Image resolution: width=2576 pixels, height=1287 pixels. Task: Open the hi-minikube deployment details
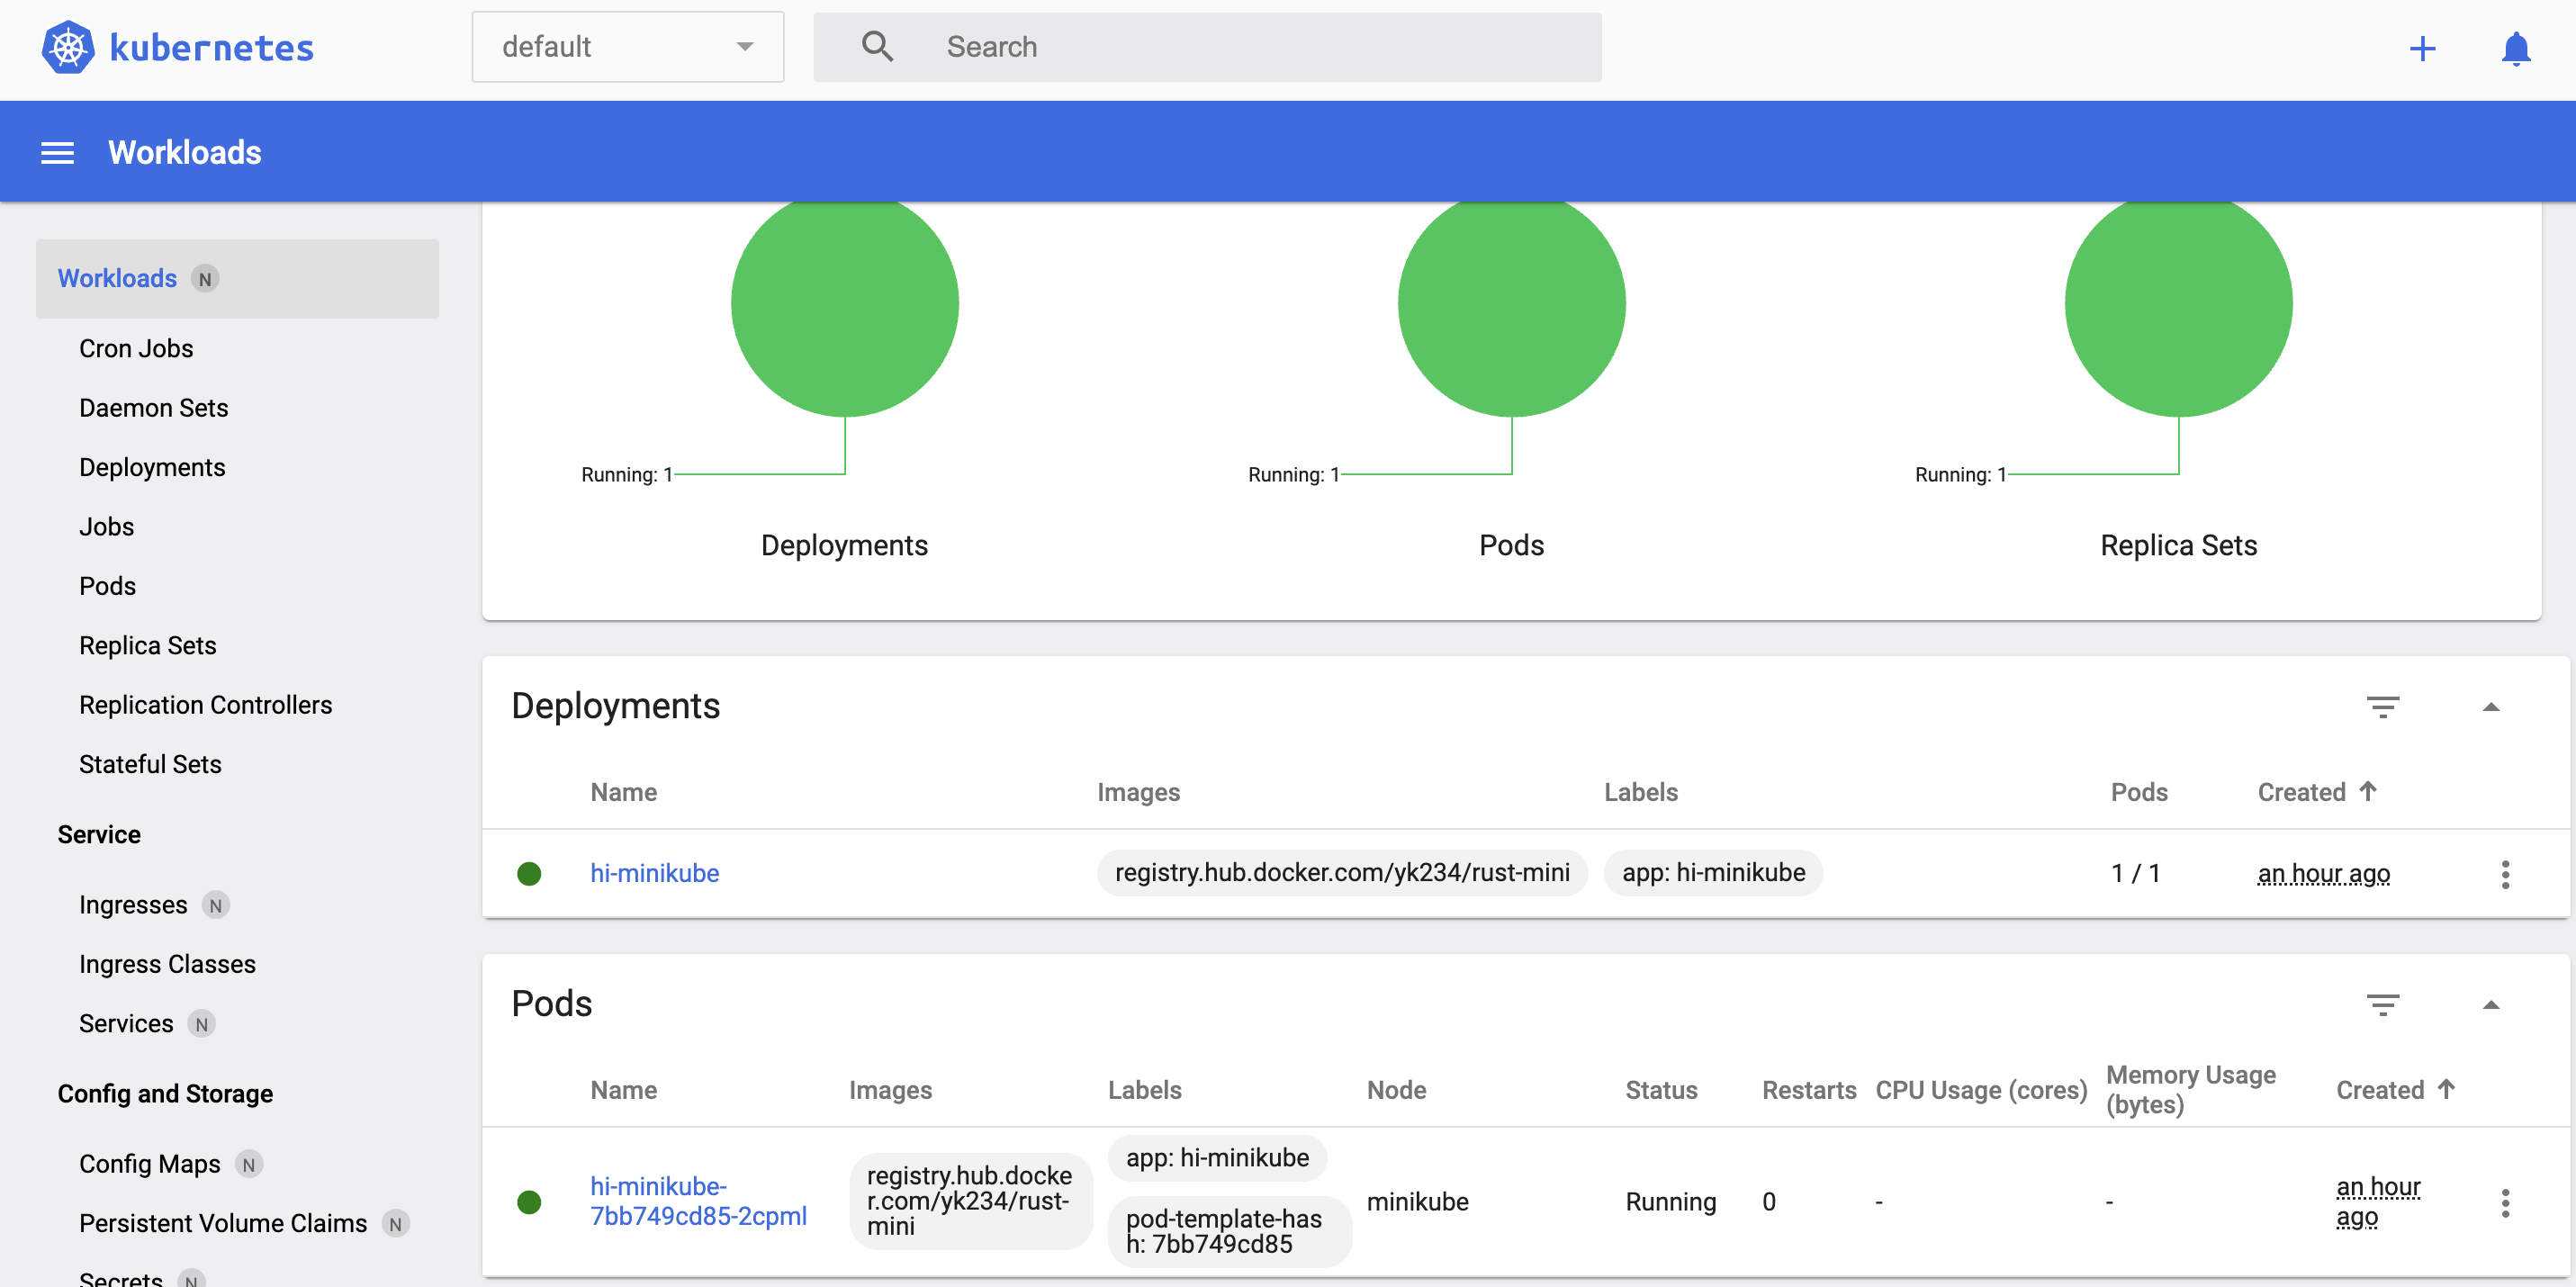(654, 872)
